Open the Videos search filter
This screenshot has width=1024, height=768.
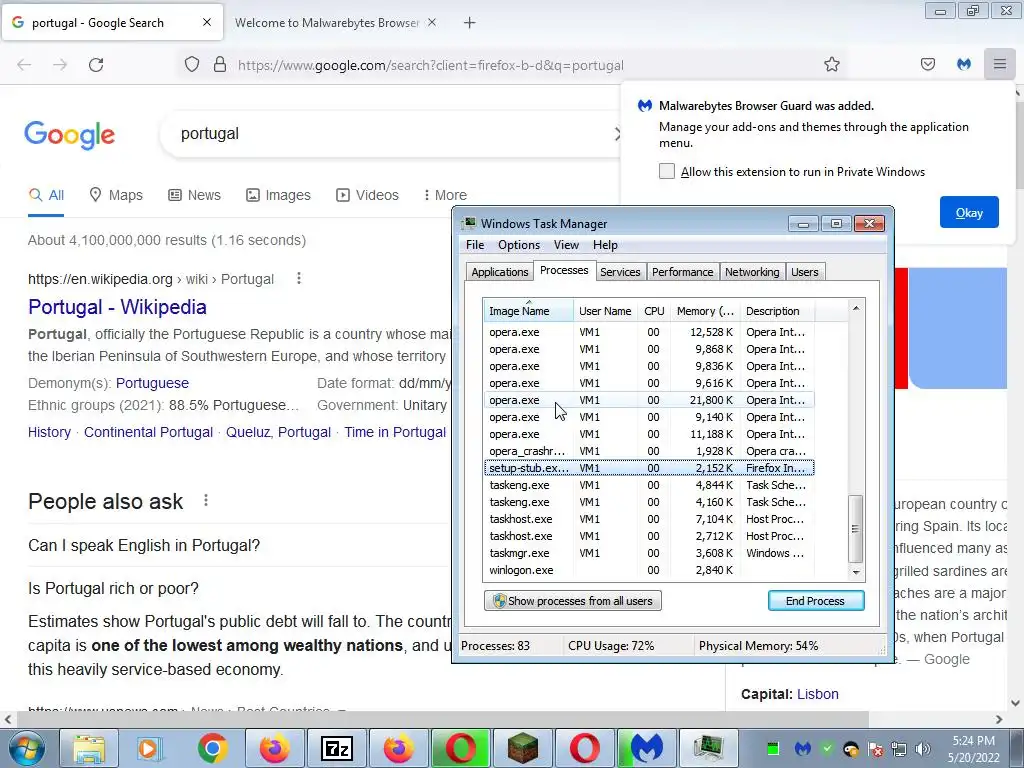(367, 195)
